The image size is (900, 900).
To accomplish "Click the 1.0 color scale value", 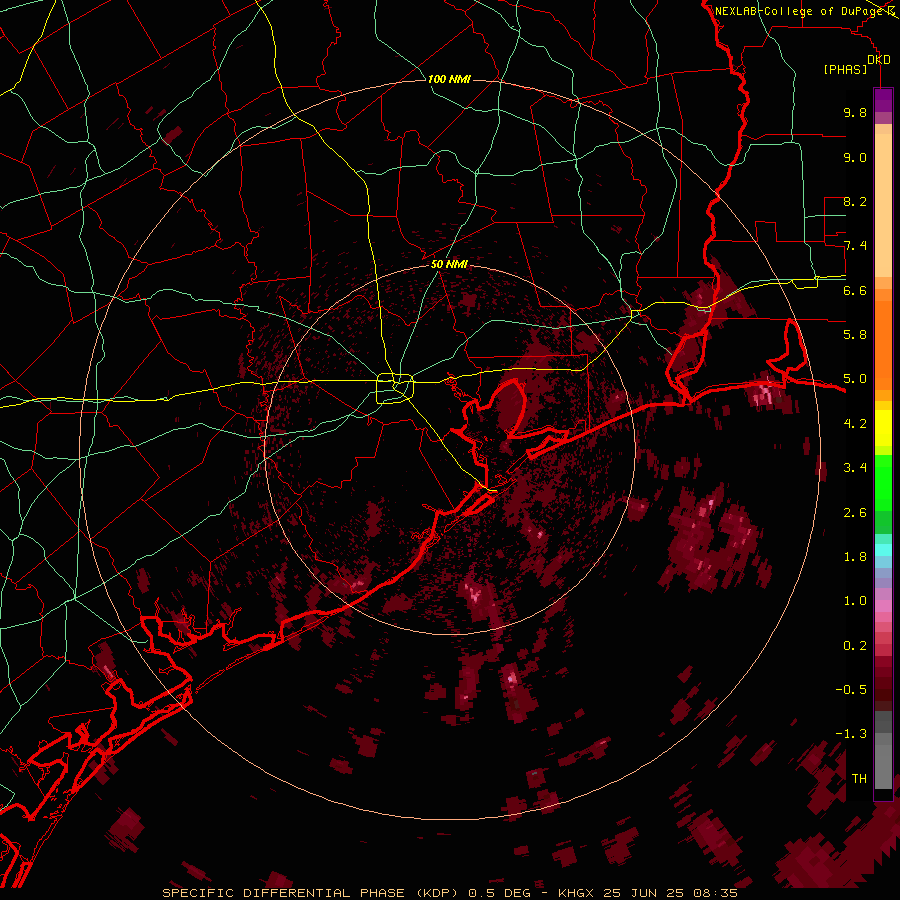I will tap(855, 600).
